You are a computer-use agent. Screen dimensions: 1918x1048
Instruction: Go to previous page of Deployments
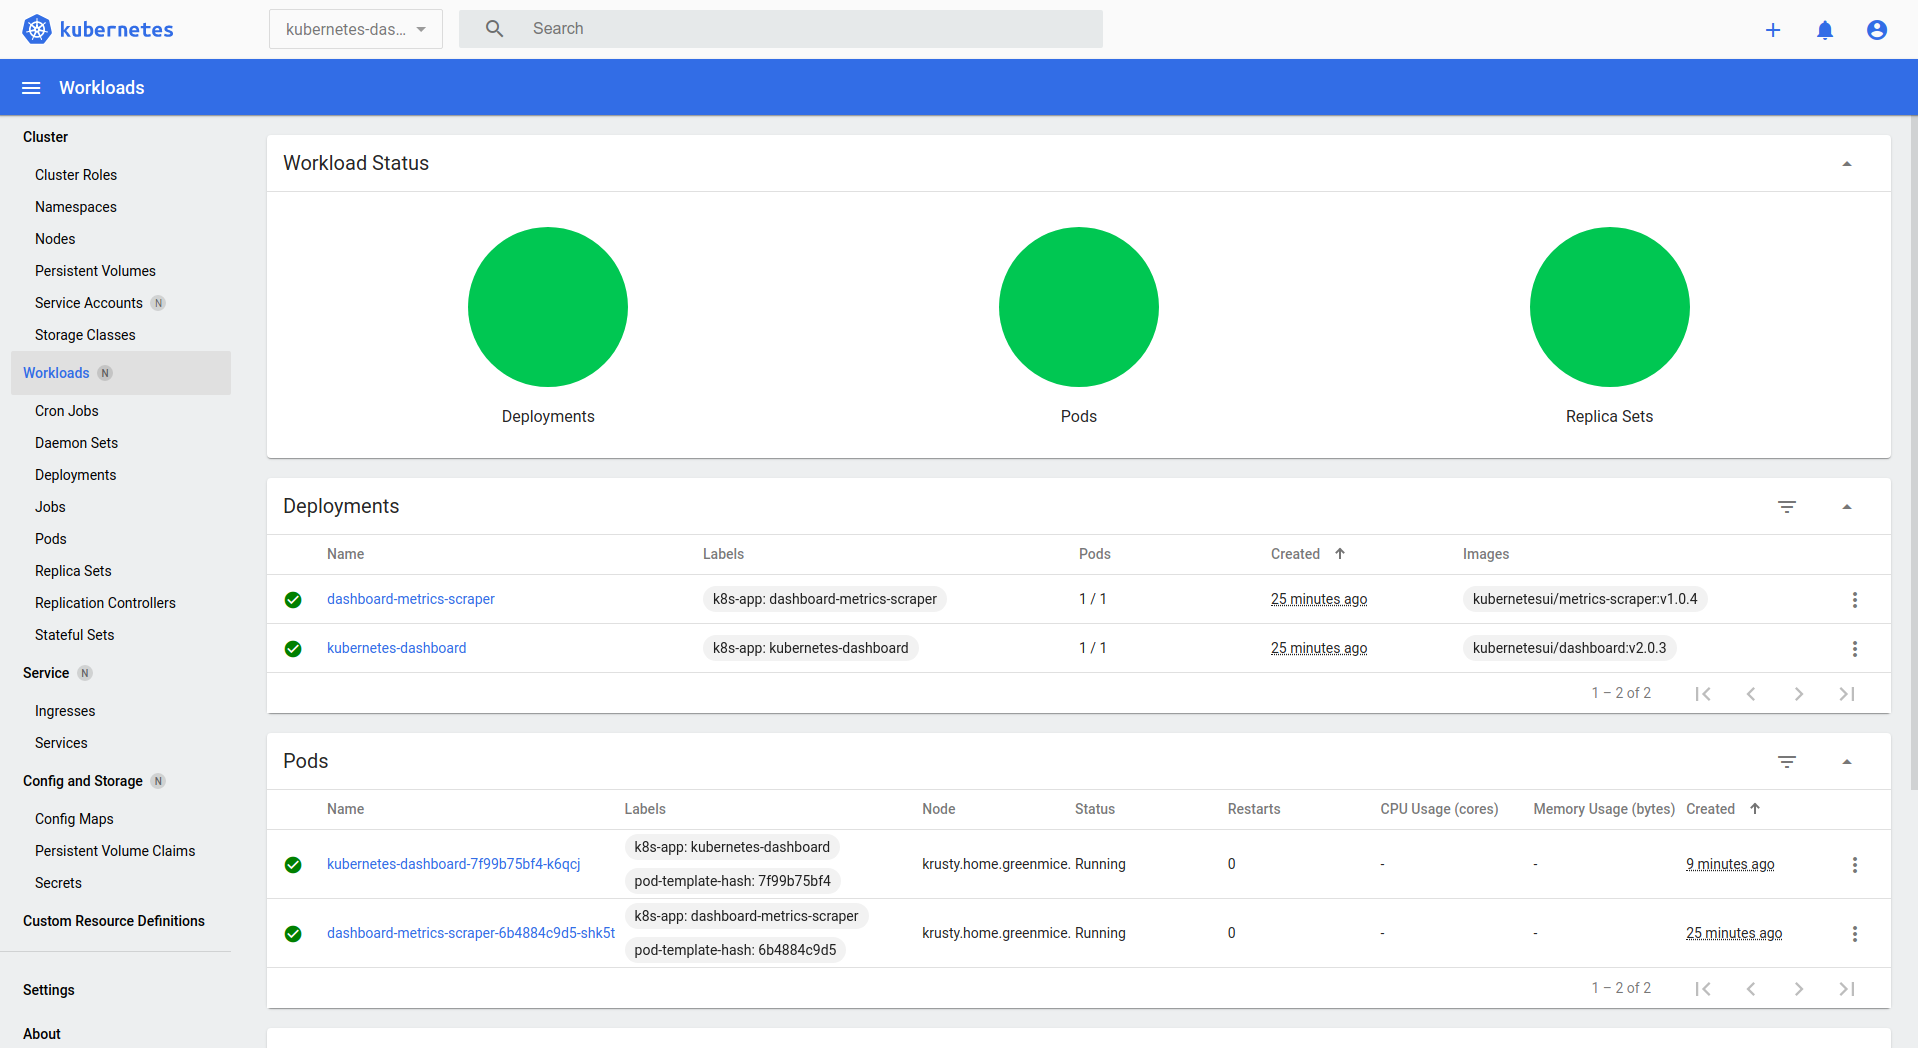(1751, 694)
